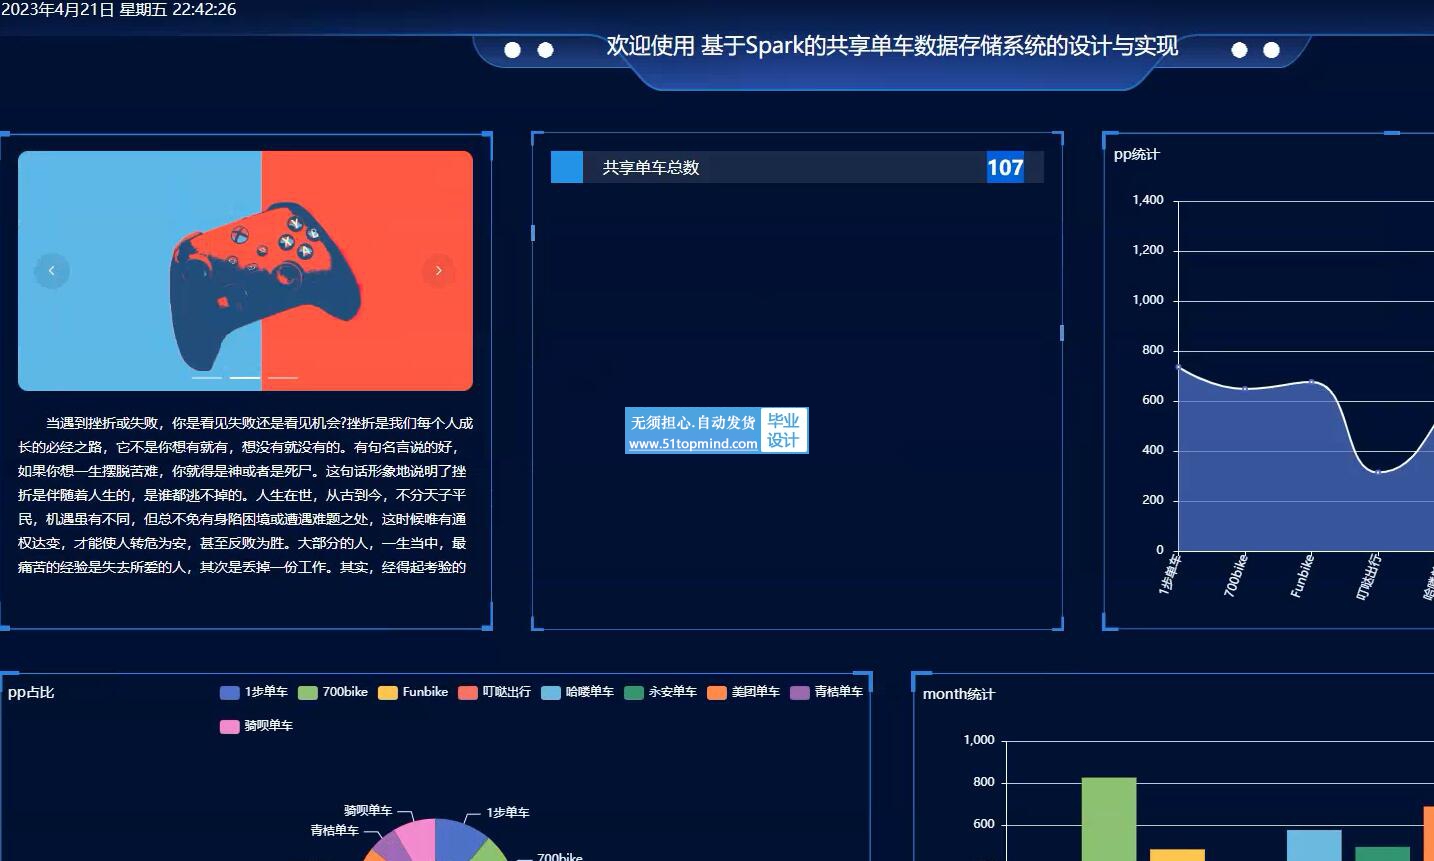Click the motivational paragraph under carousel
This screenshot has height=861, width=1434.
(245, 495)
